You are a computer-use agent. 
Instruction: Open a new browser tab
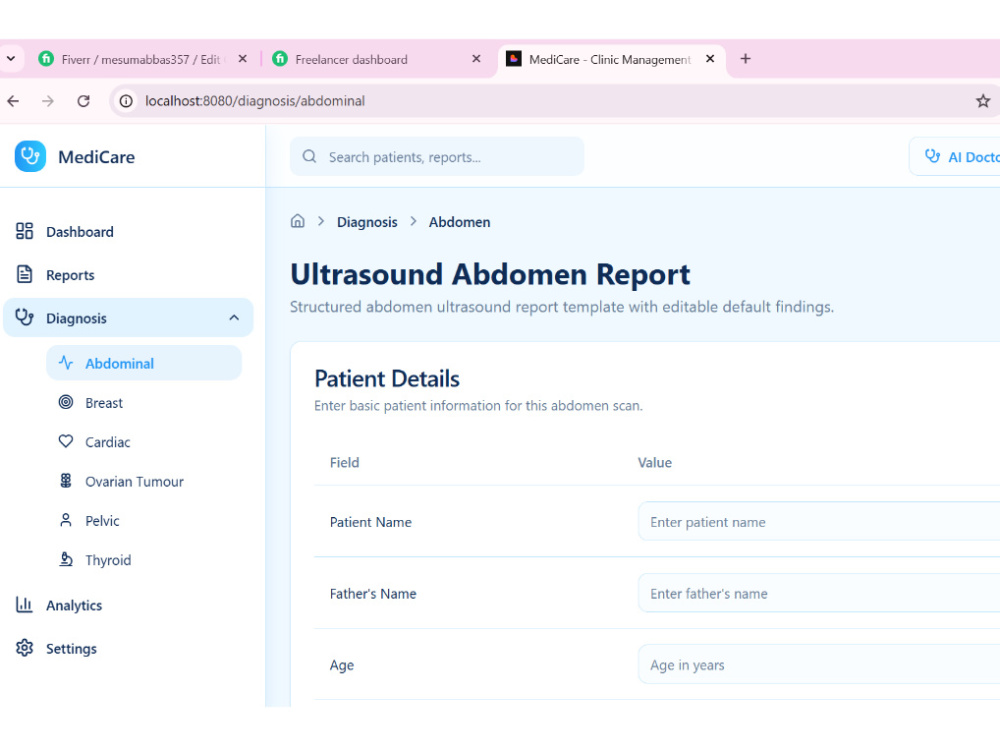745,59
